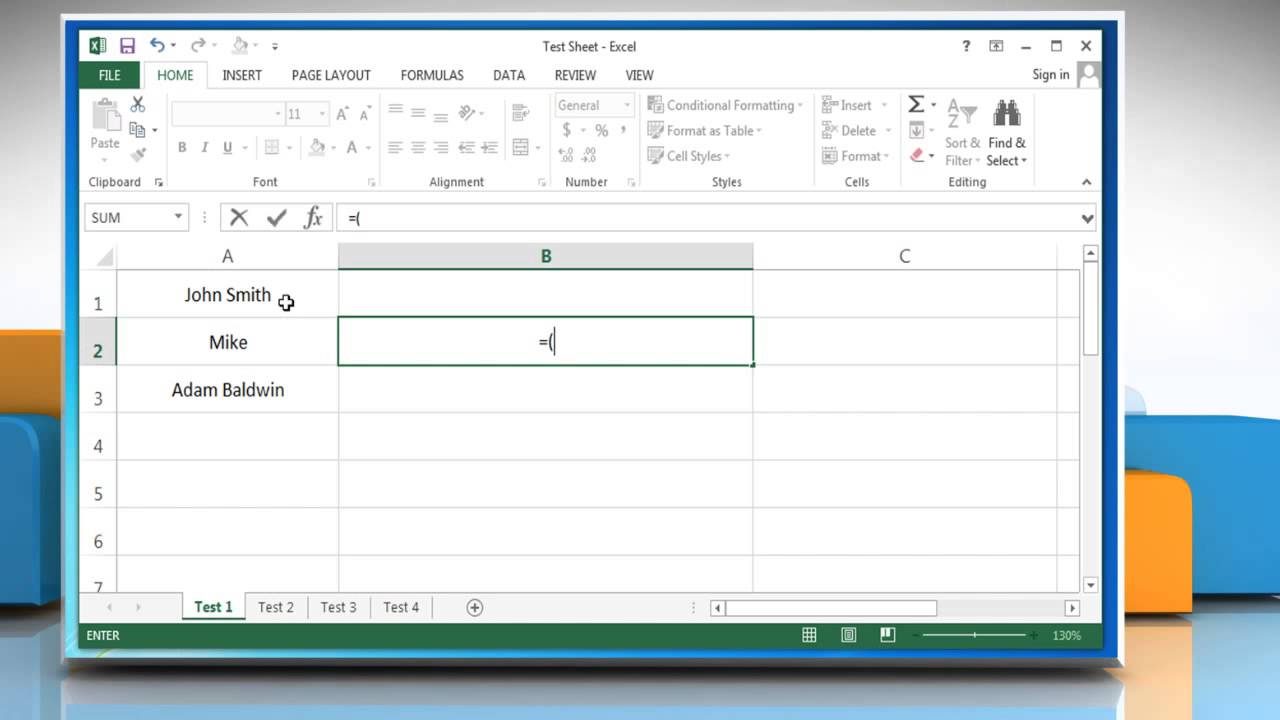Click the Wrap Text icon

pos(520,113)
